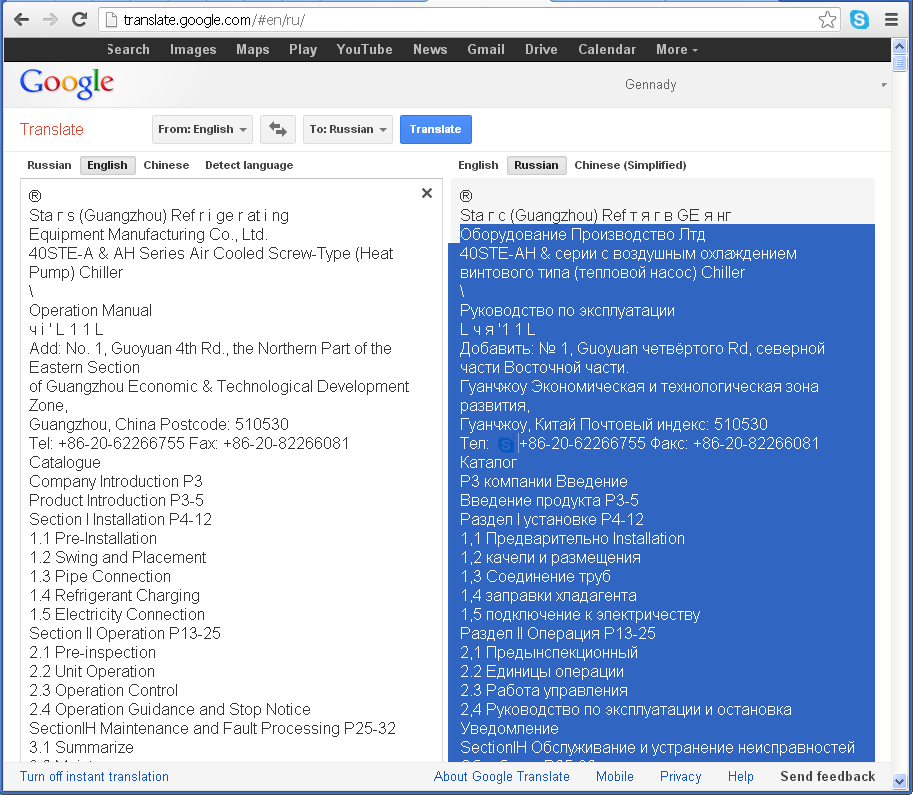Click source line 'Operation Manual'
The width and height of the screenshot is (914, 795).
[90, 311]
